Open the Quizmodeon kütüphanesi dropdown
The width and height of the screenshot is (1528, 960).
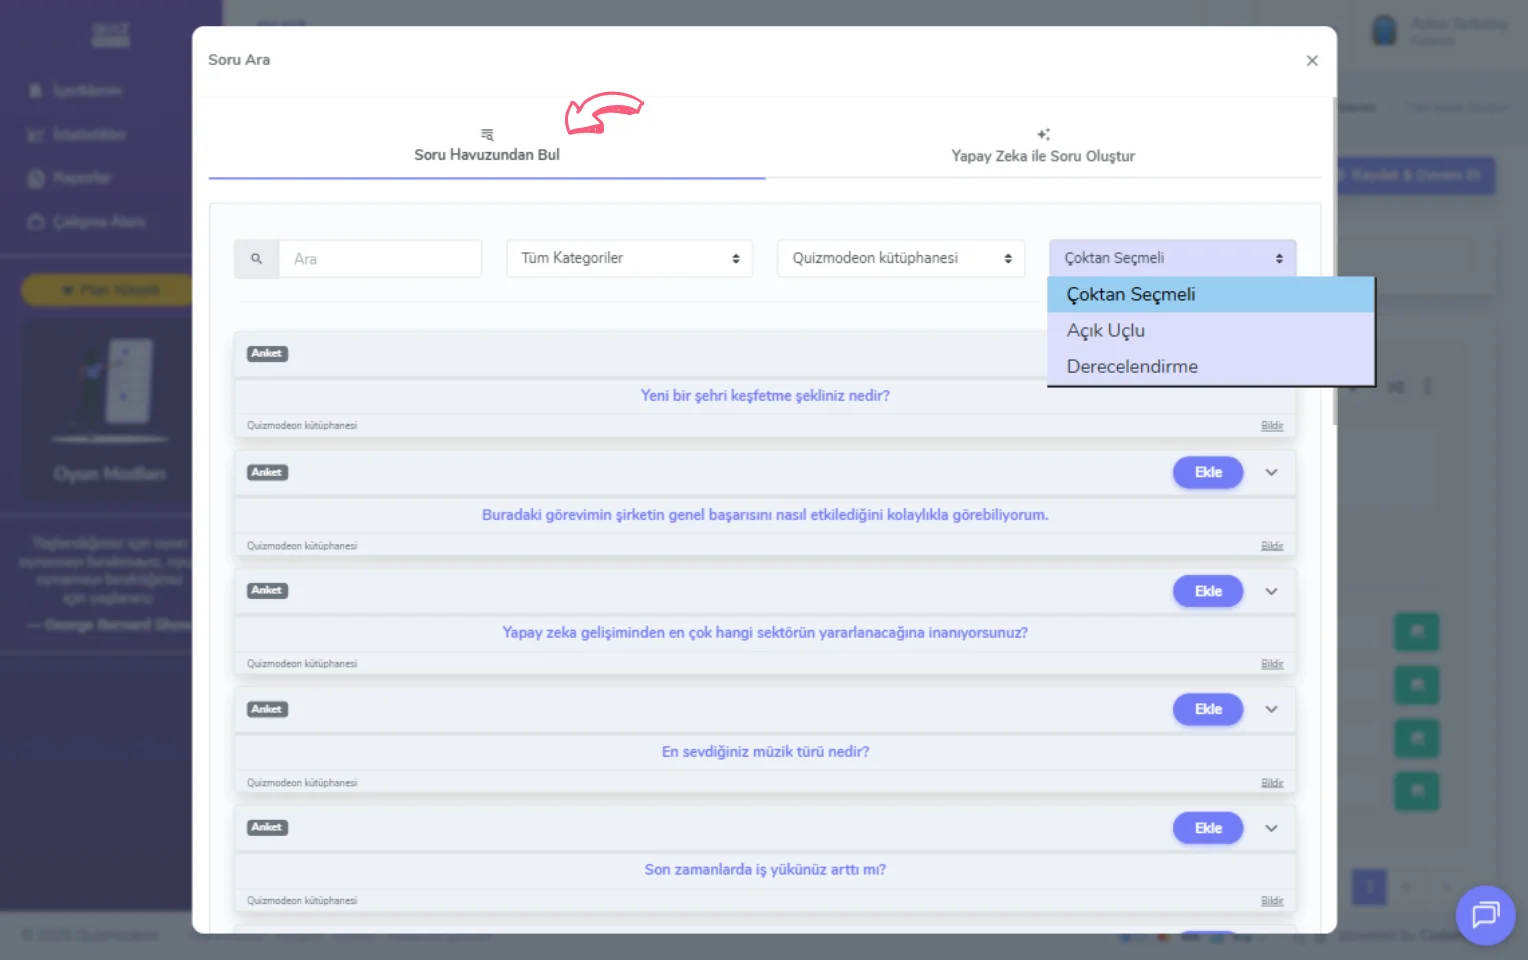click(900, 259)
